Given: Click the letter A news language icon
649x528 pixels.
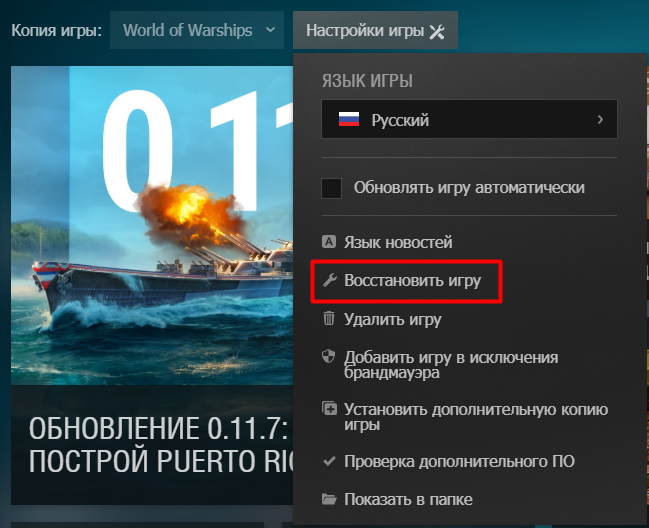Looking at the screenshot, I should click(329, 242).
